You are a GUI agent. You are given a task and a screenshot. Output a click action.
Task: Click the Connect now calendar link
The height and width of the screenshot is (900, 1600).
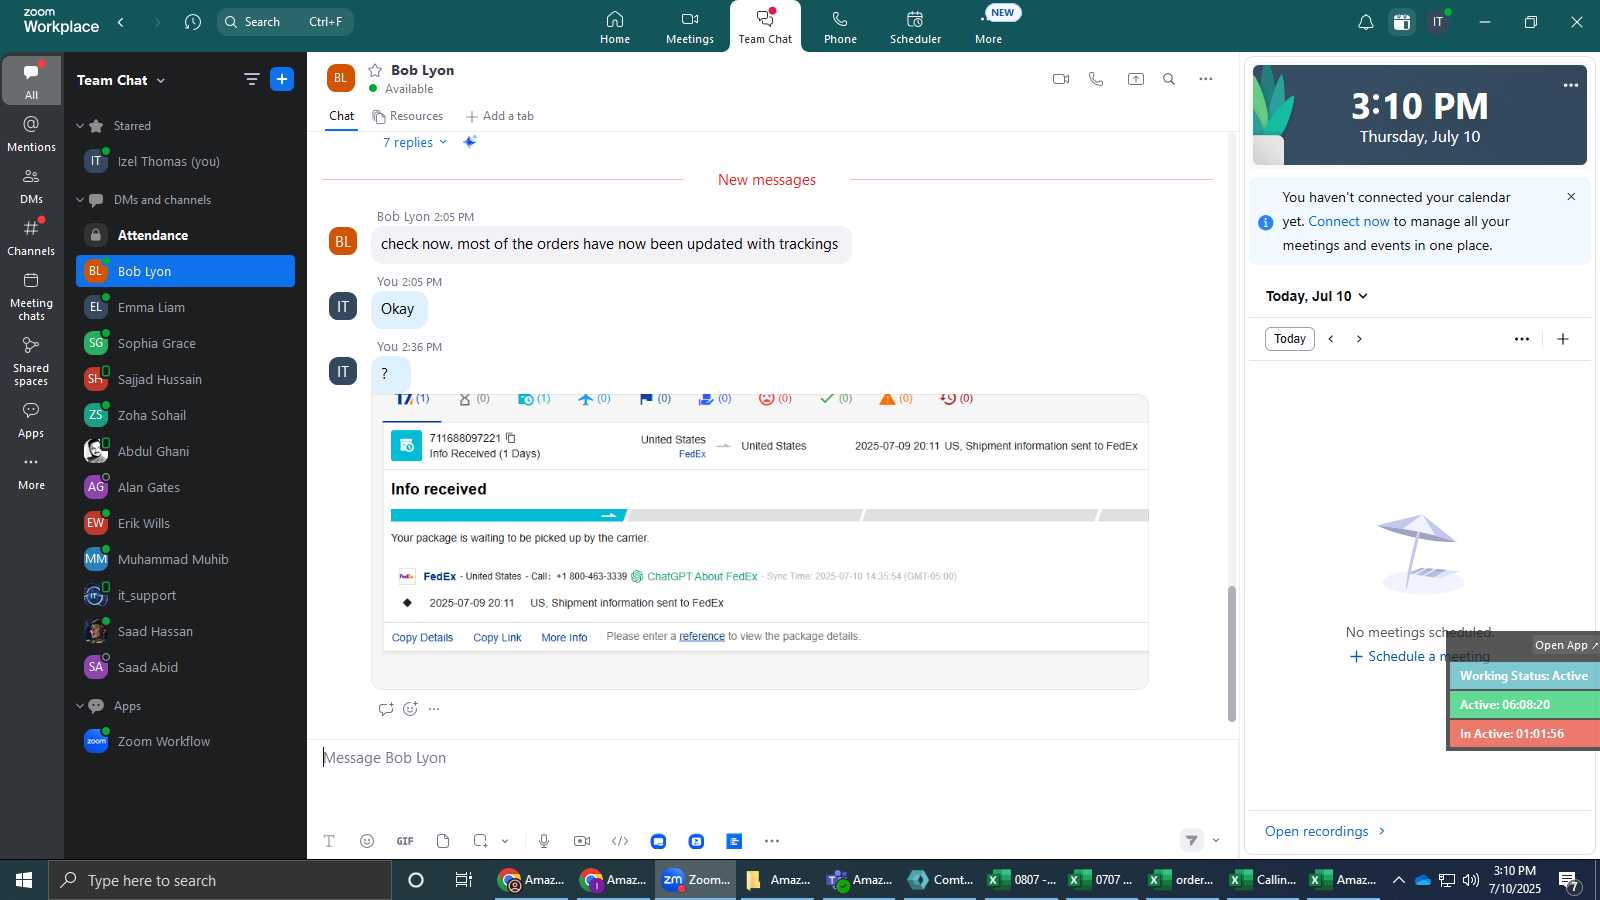(1349, 221)
